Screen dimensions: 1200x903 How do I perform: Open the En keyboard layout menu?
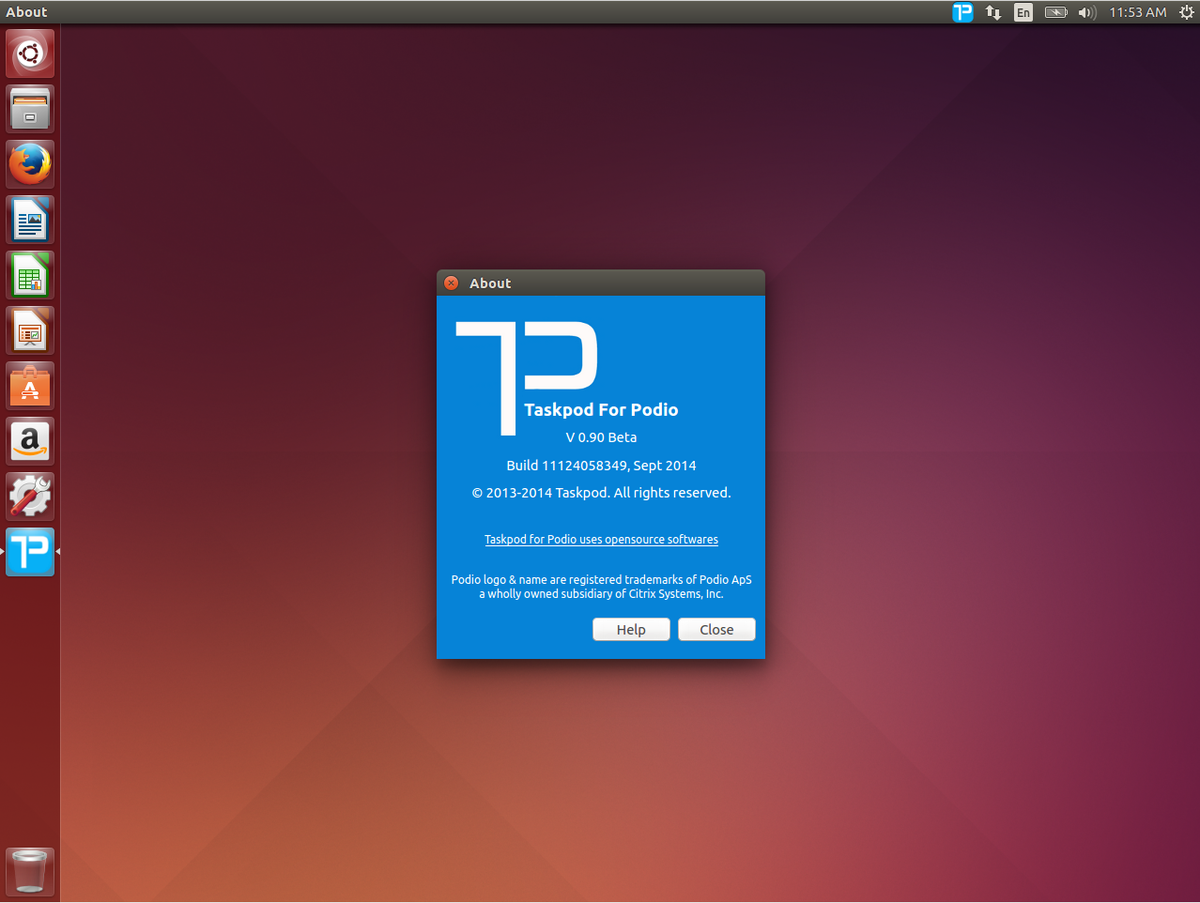(1023, 12)
